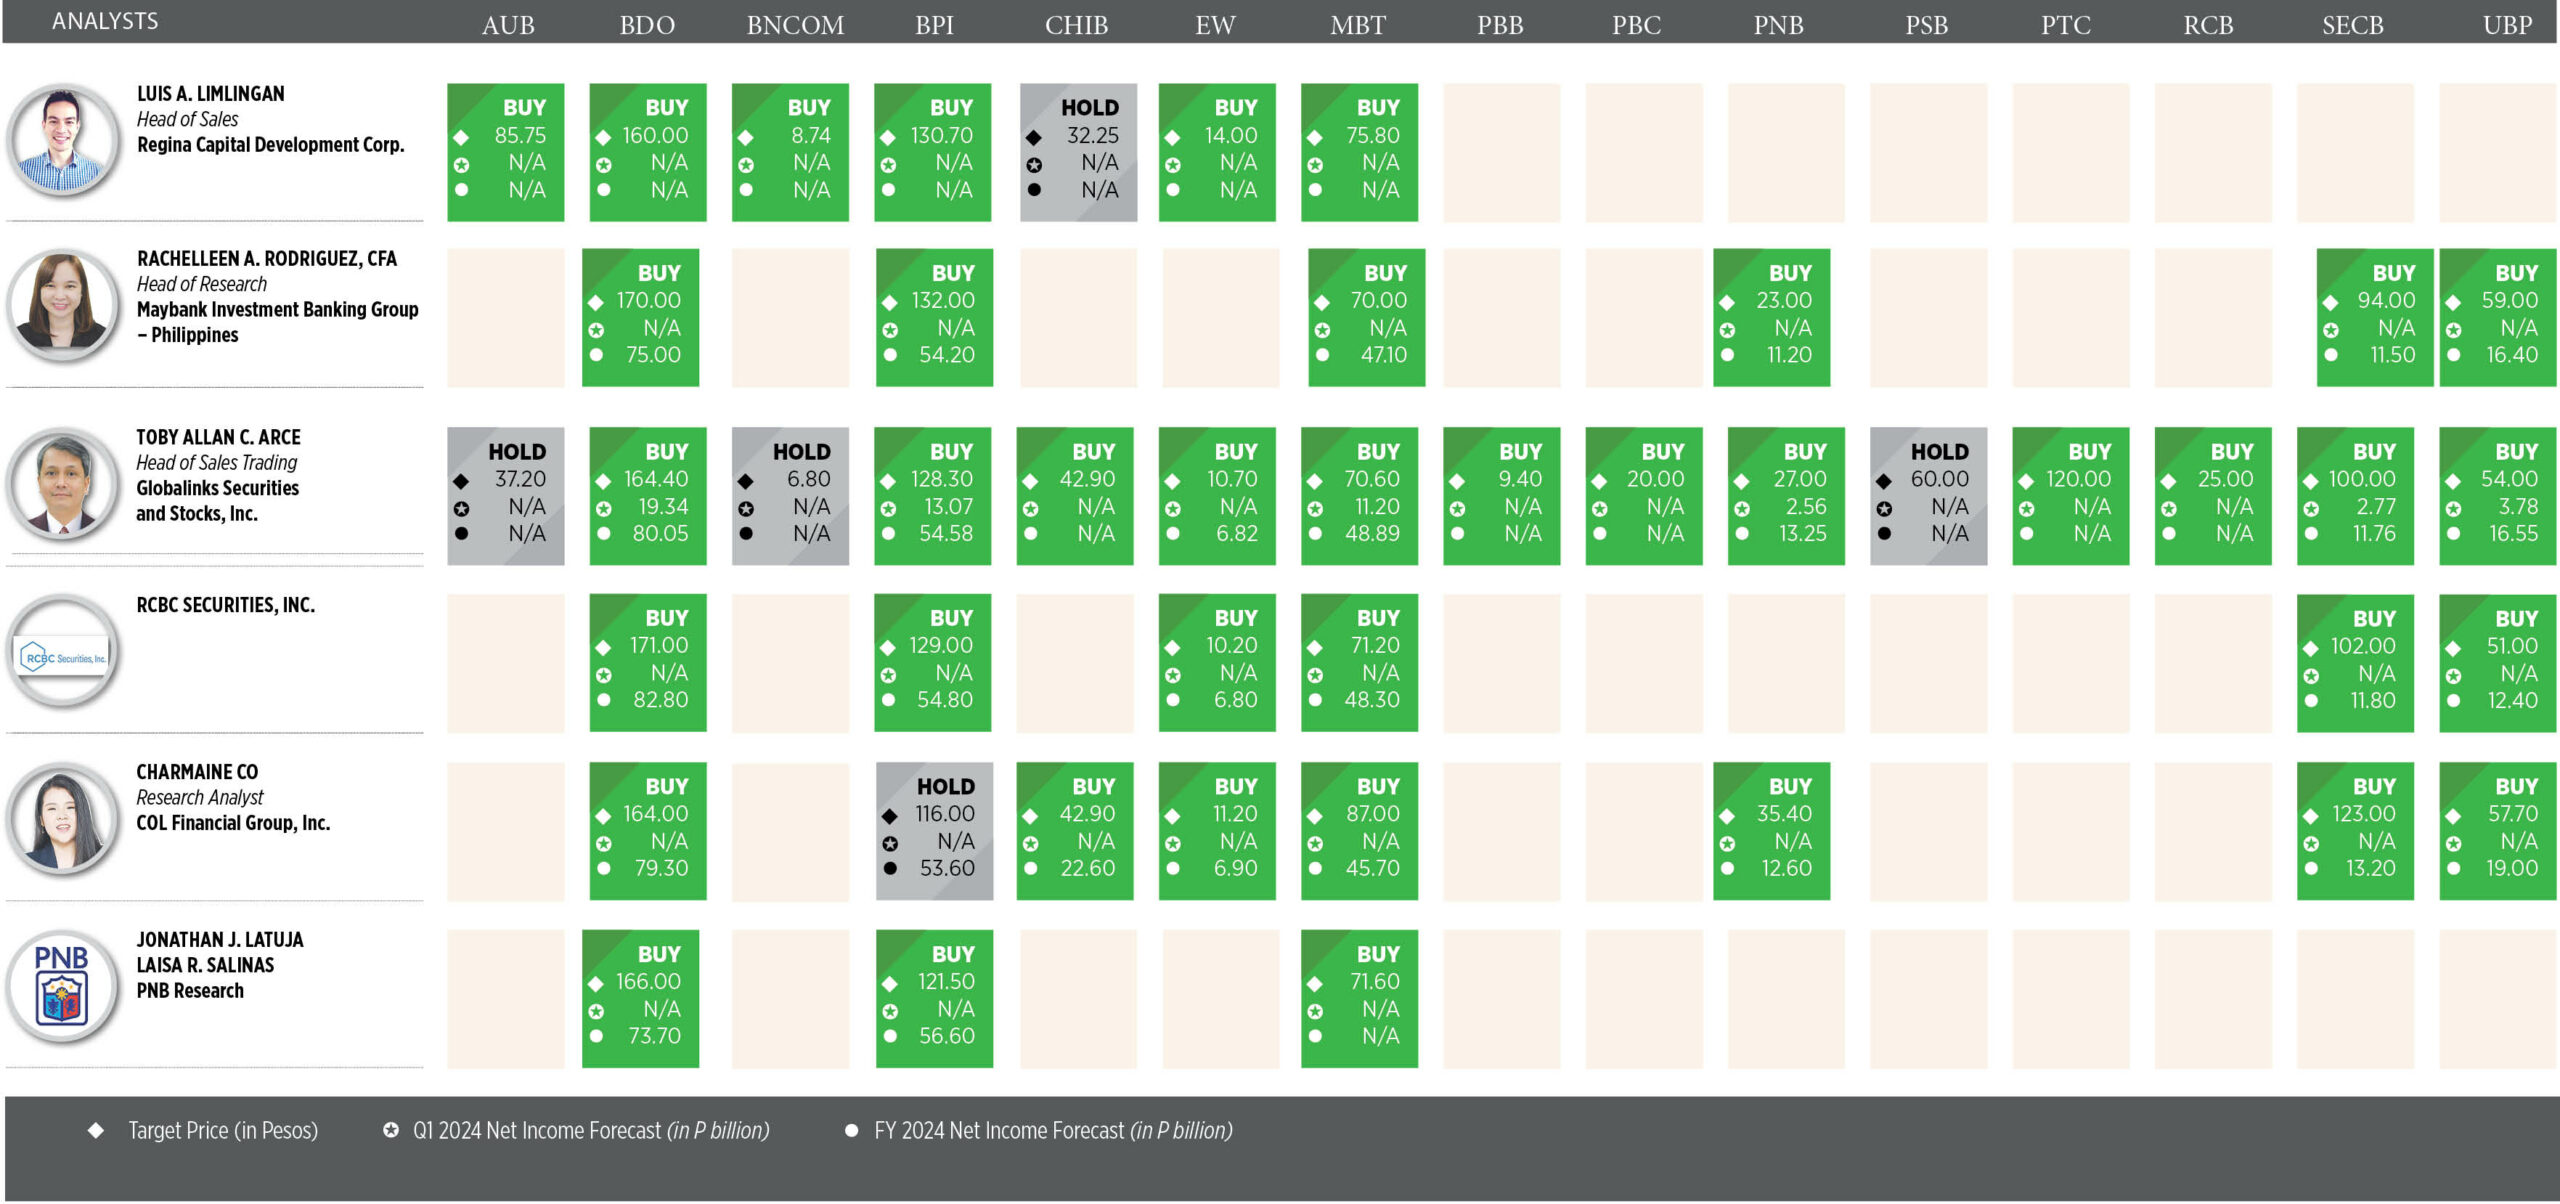Click Toby Allan C. Arce's profile photo

[x=63, y=484]
